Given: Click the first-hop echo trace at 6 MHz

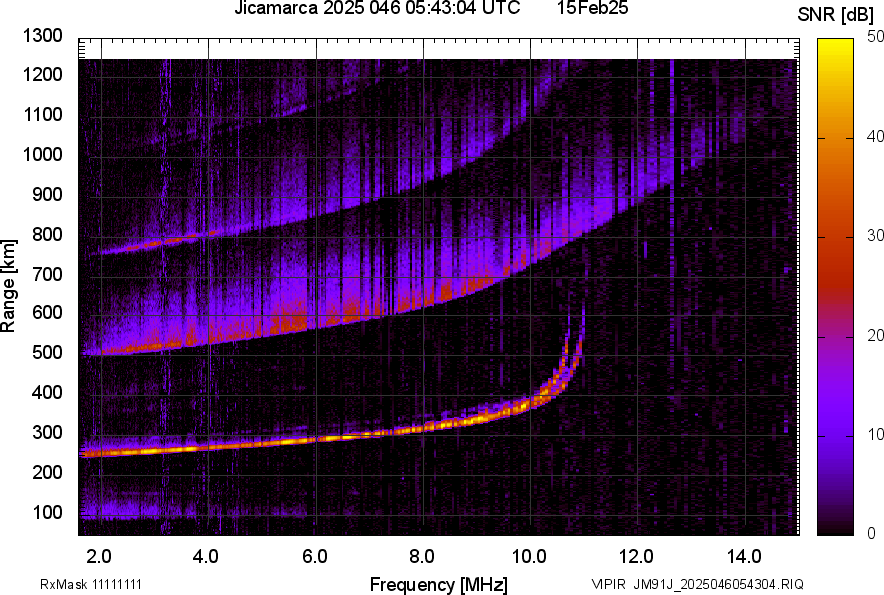Looking at the screenshot, I should click(316, 437).
